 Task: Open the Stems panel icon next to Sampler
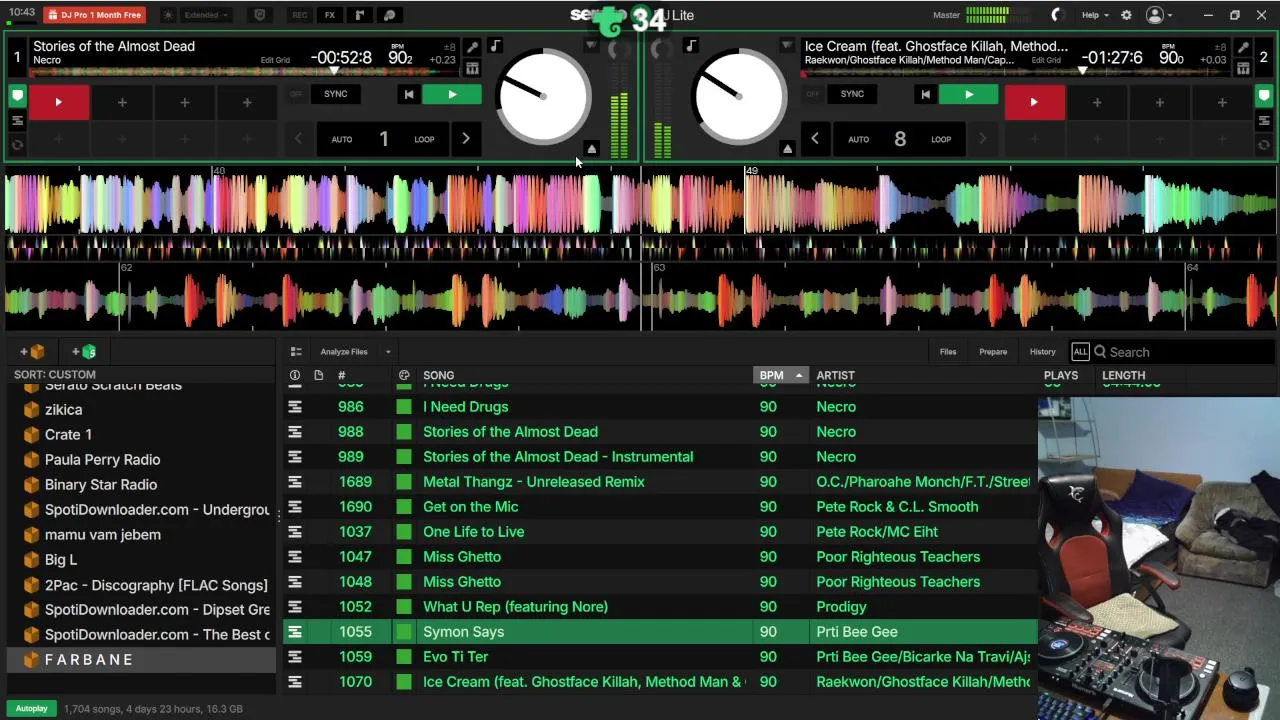(390, 15)
